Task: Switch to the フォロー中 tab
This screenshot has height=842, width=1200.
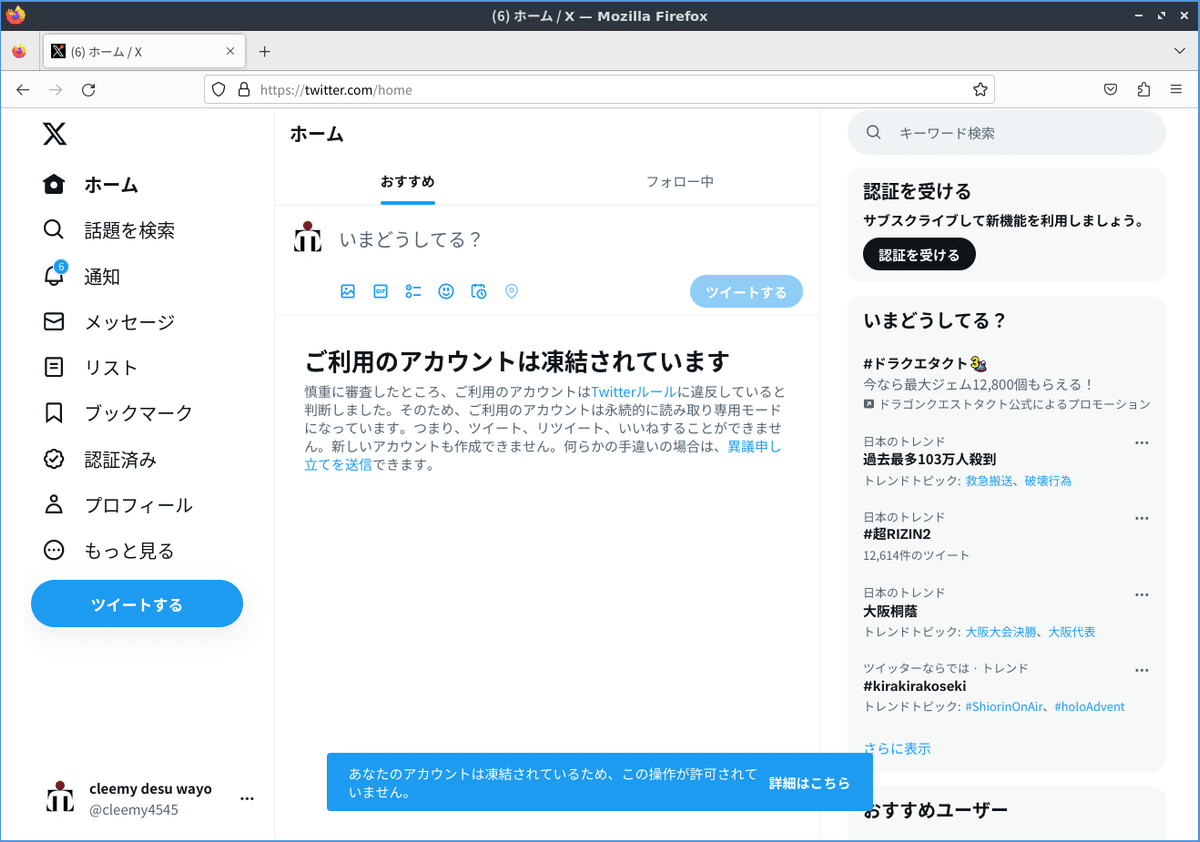Action: [x=679, y=181]
